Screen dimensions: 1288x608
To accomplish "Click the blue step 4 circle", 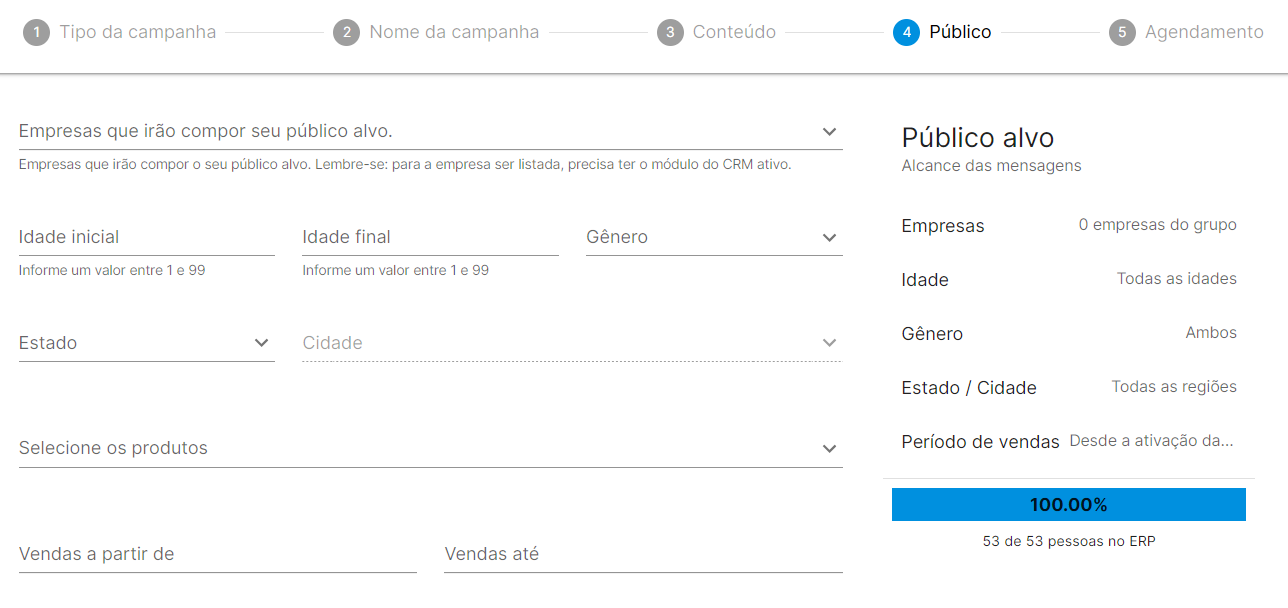I will [906, 33].
